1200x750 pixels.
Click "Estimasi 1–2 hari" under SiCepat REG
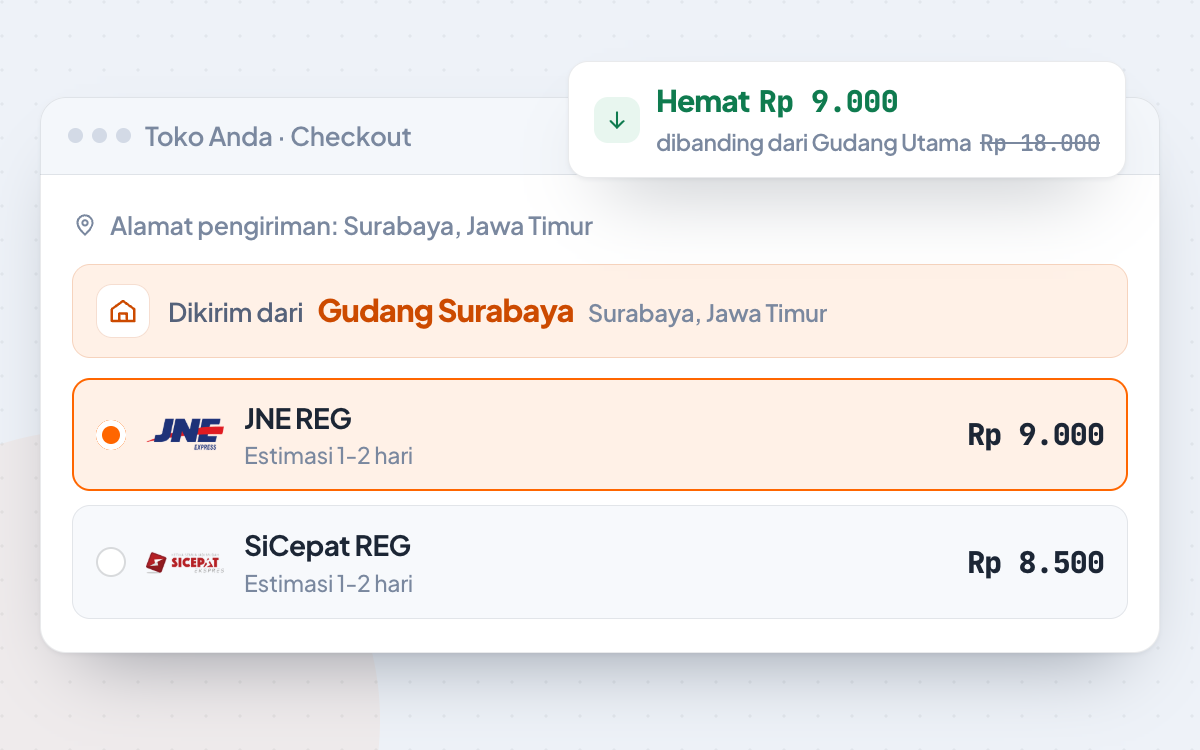(x=329, y=583)
